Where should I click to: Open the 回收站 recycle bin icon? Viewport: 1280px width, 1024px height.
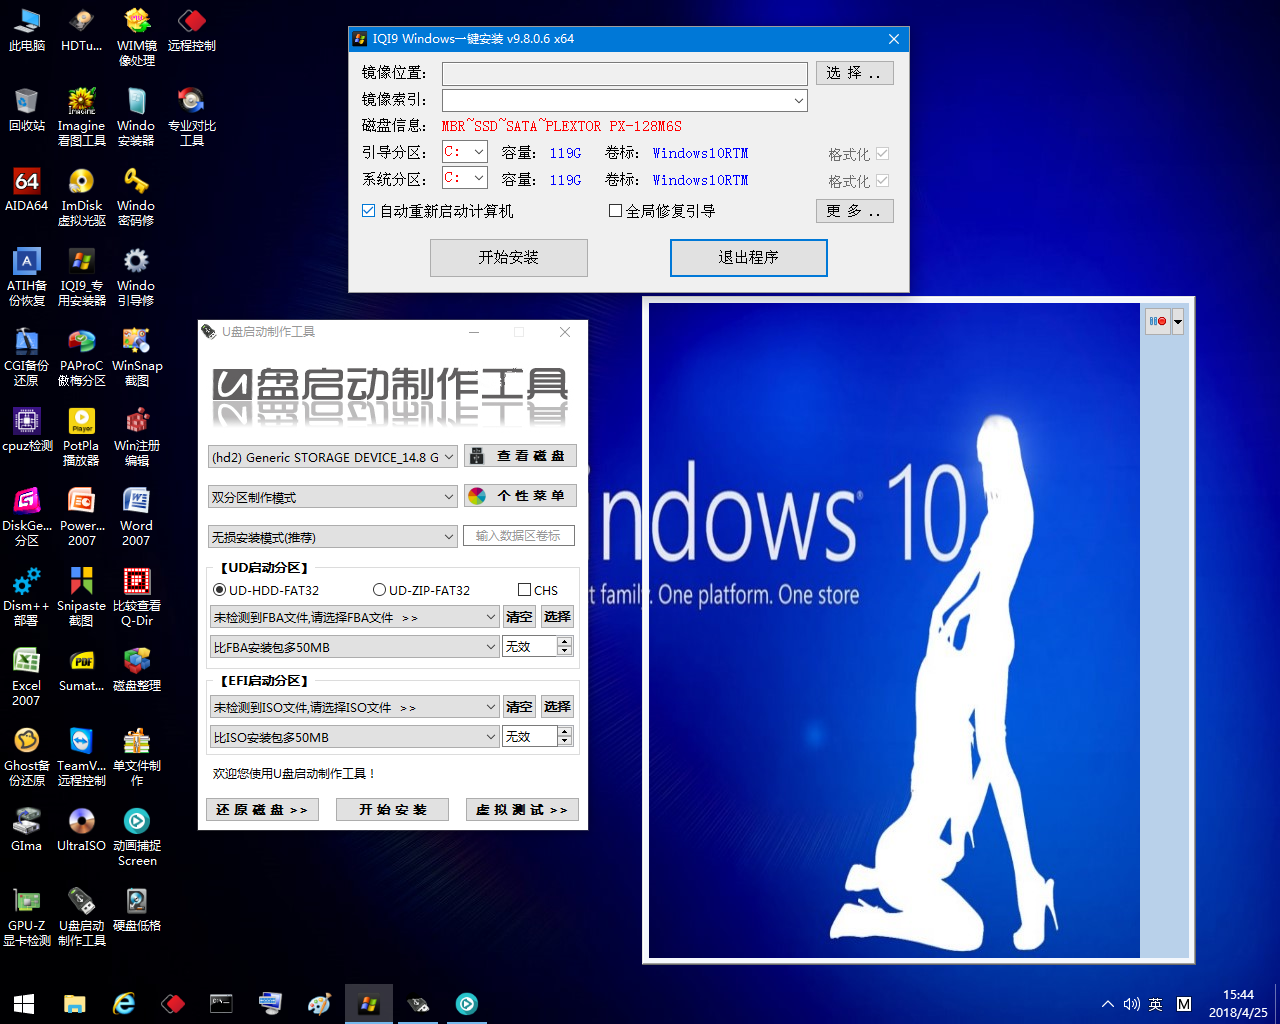tap(27, 110)
